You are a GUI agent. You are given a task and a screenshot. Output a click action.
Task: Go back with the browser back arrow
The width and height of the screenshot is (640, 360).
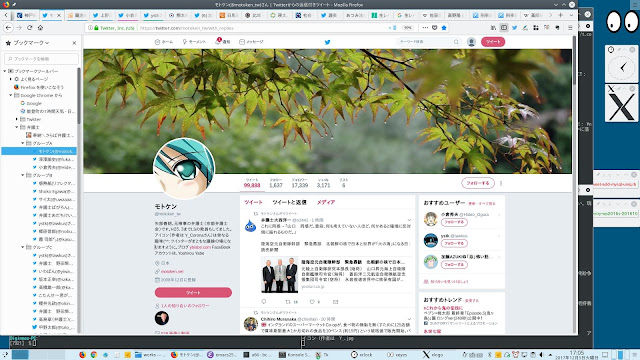(x=8, y=27)
